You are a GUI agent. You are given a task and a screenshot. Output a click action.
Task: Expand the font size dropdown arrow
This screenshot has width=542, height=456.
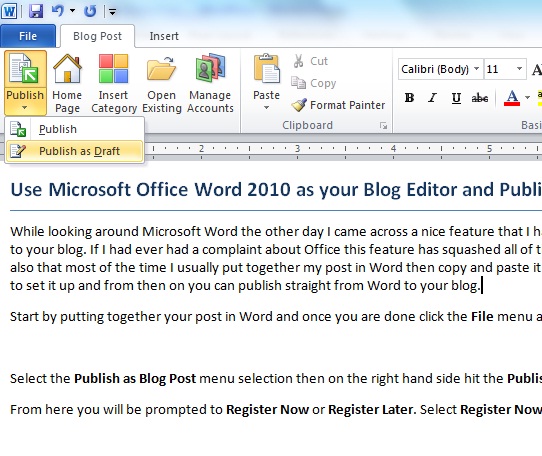tap(519, 69)
